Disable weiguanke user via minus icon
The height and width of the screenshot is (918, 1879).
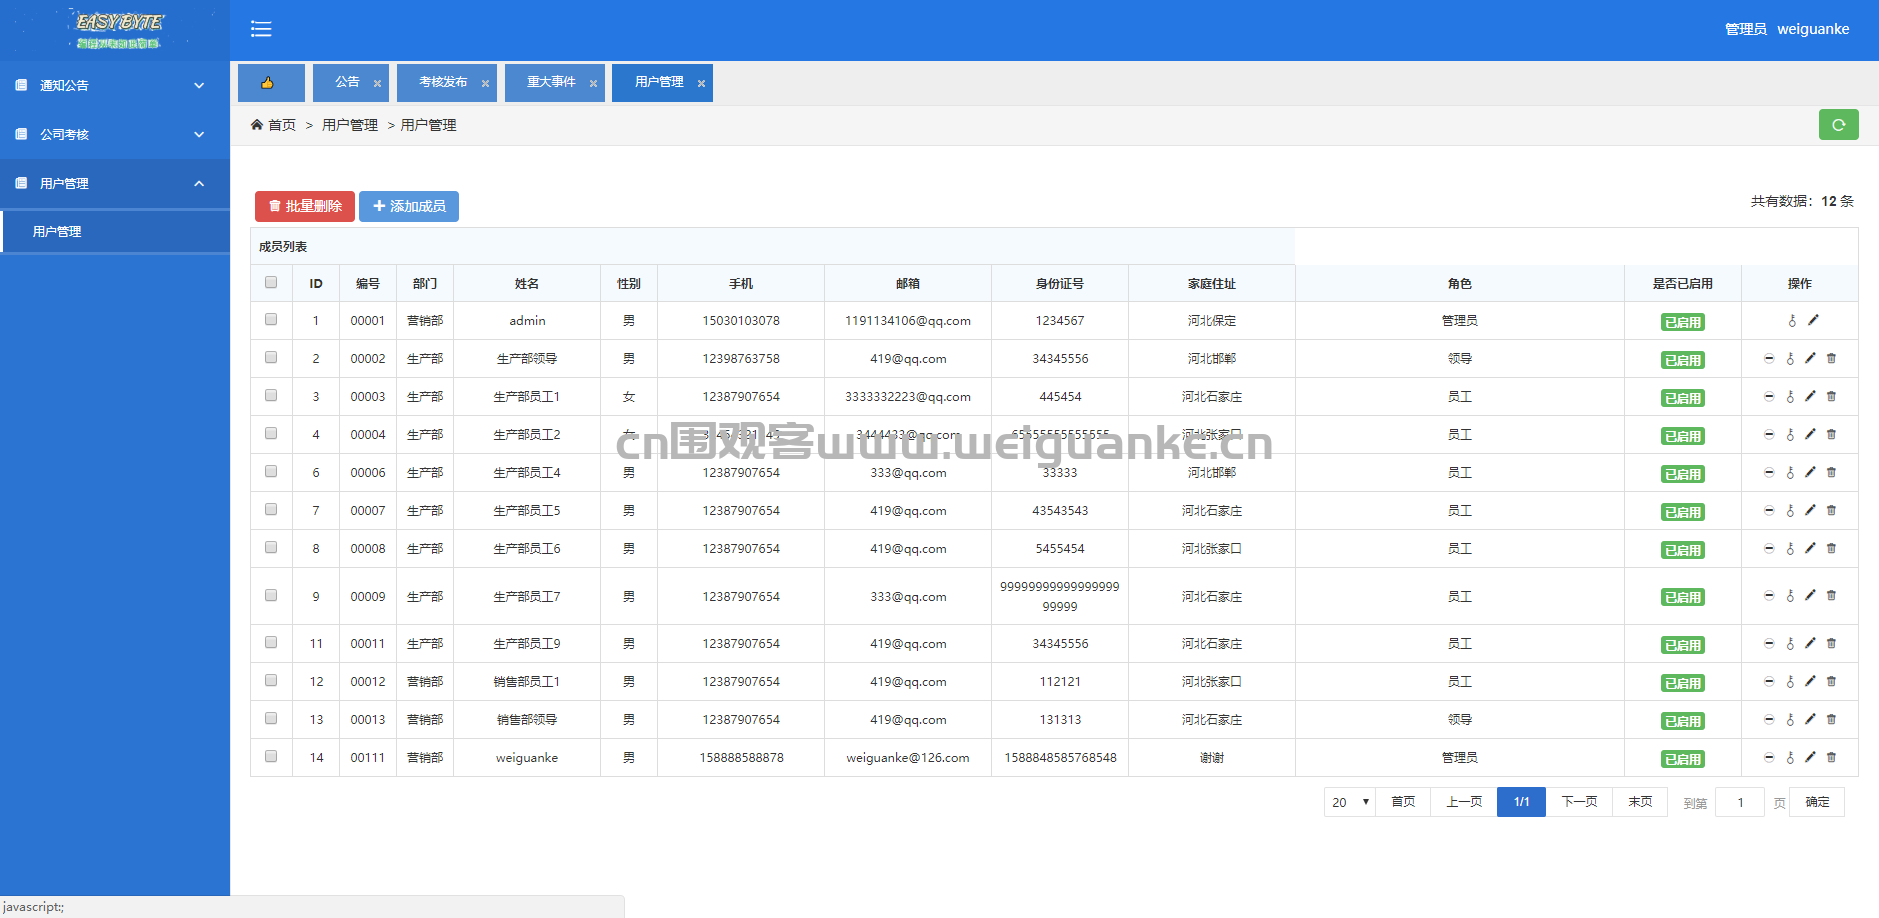tap(1769, 757)
